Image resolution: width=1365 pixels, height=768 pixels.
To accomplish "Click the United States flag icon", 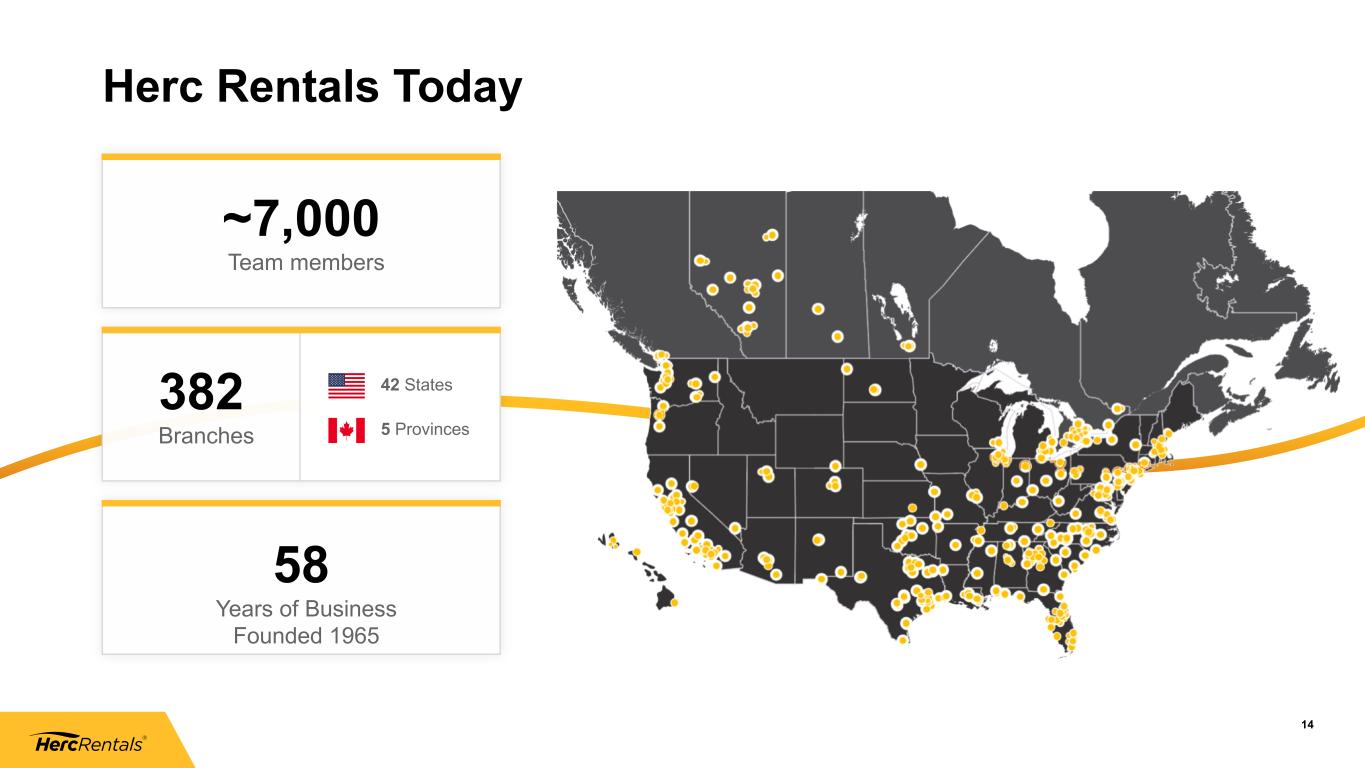I will coord(346,385).
